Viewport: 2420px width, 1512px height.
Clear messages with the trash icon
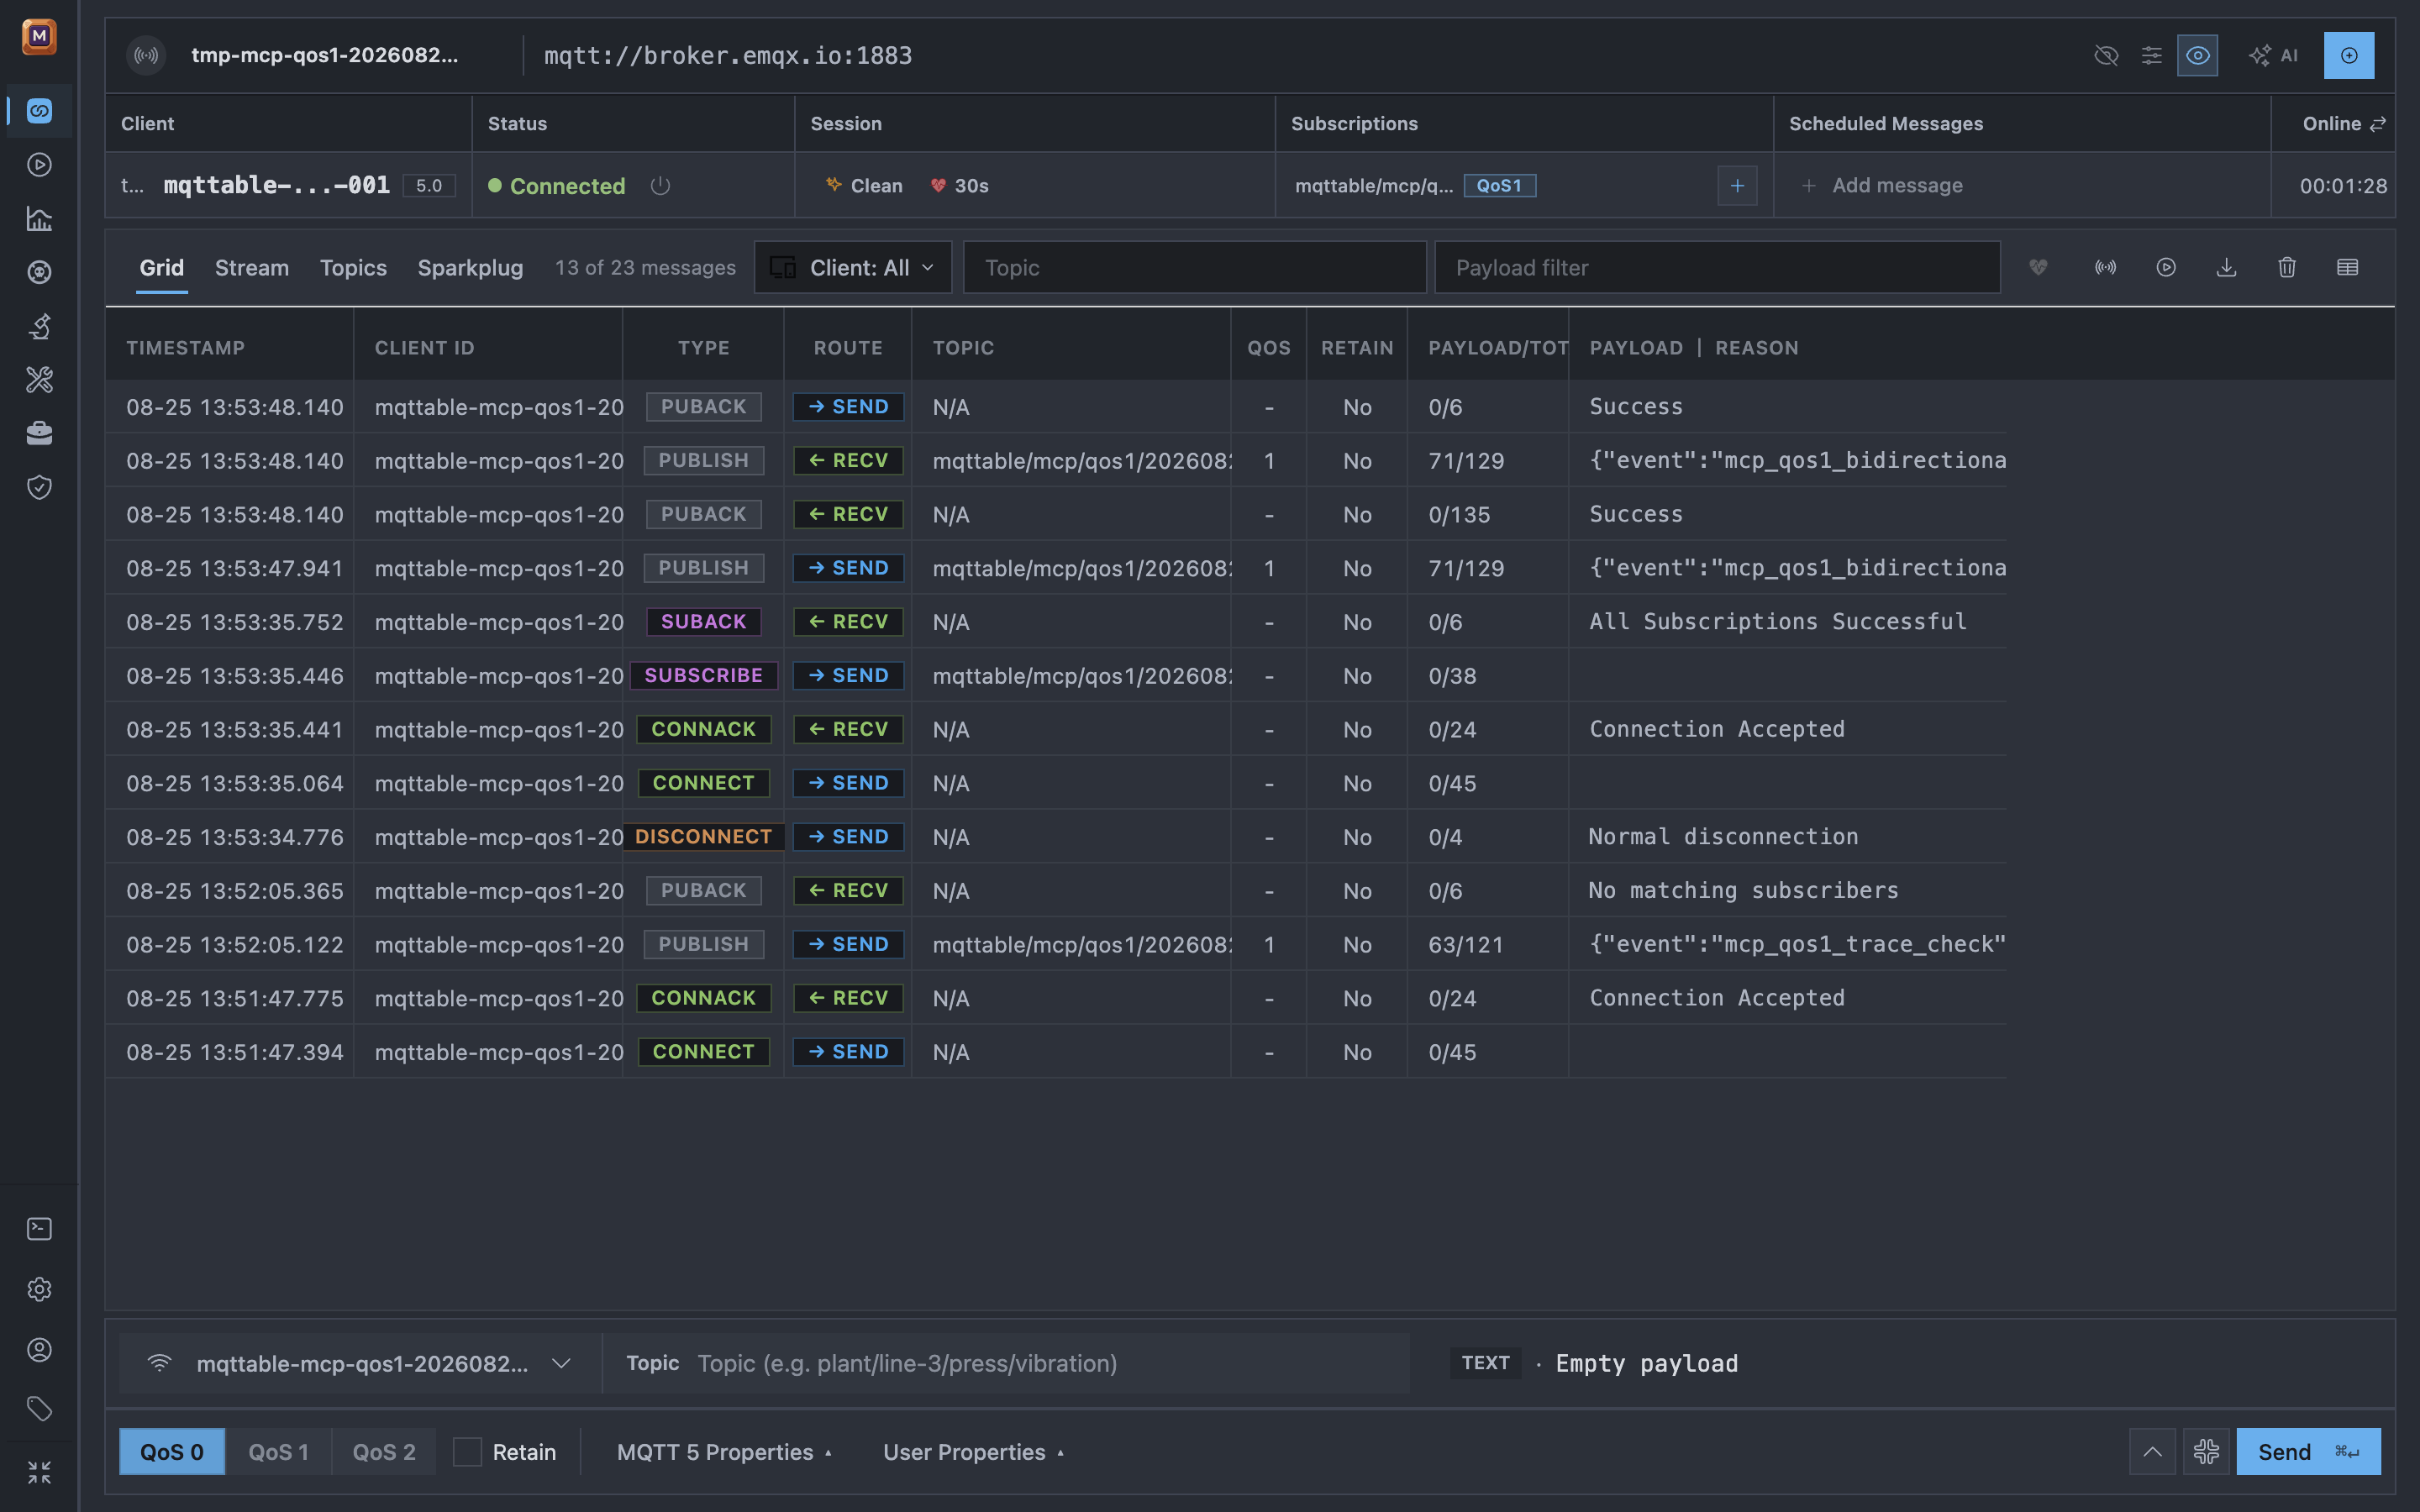(x=2287, y=267)
